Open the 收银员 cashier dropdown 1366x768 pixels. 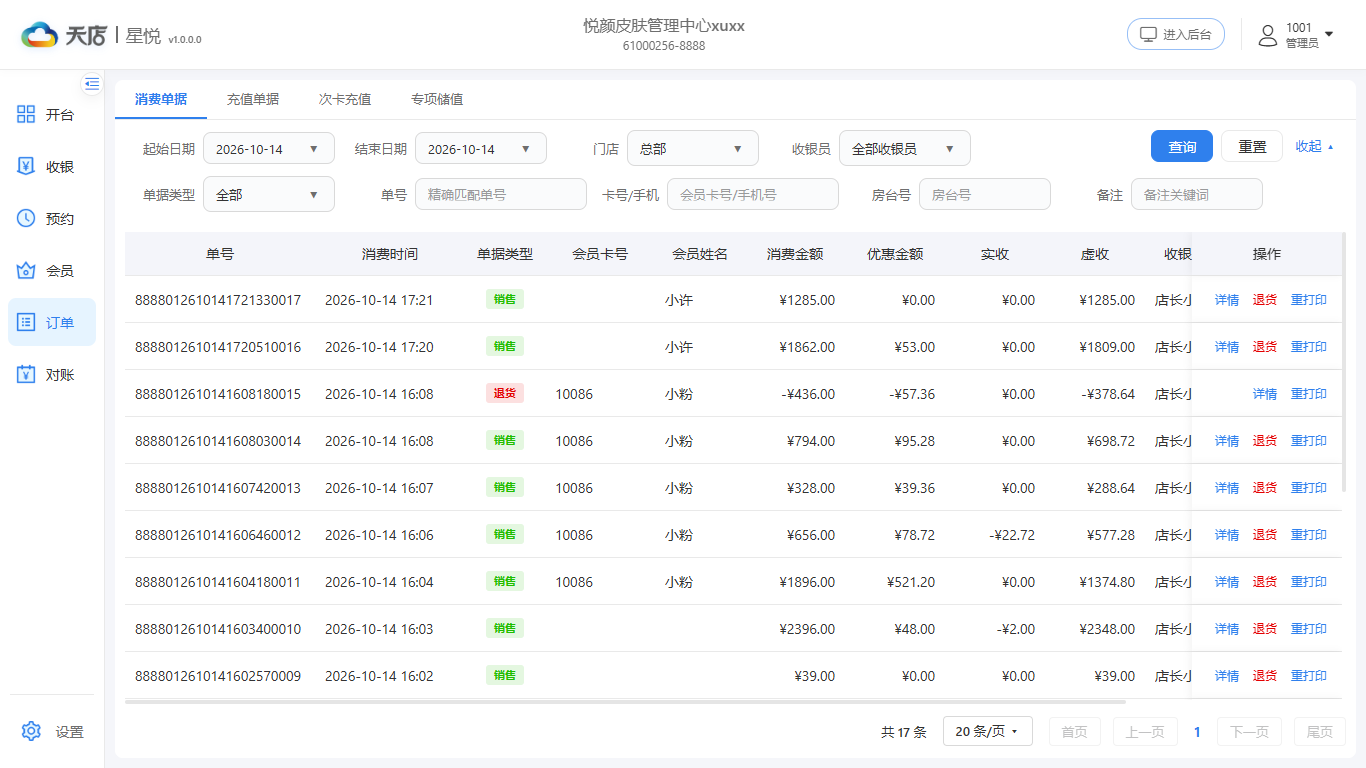pos(905,149)
